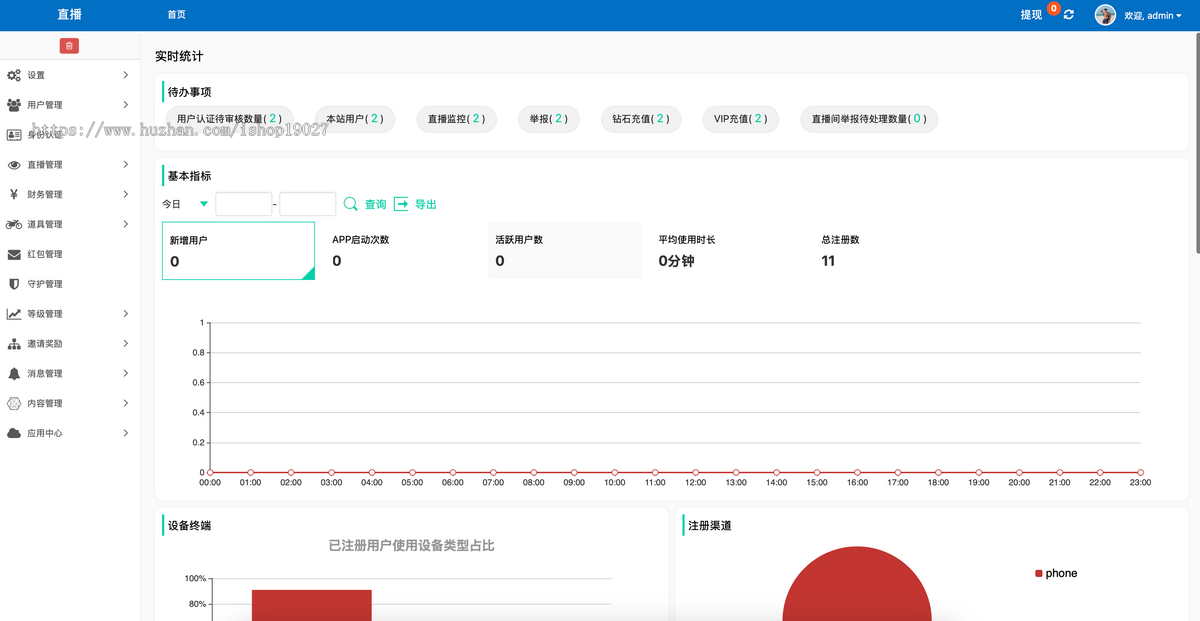Click the 导出 export button text
Image resolution: width=1200 pixels, height=621 pixels.
click(x=426, y=204)
